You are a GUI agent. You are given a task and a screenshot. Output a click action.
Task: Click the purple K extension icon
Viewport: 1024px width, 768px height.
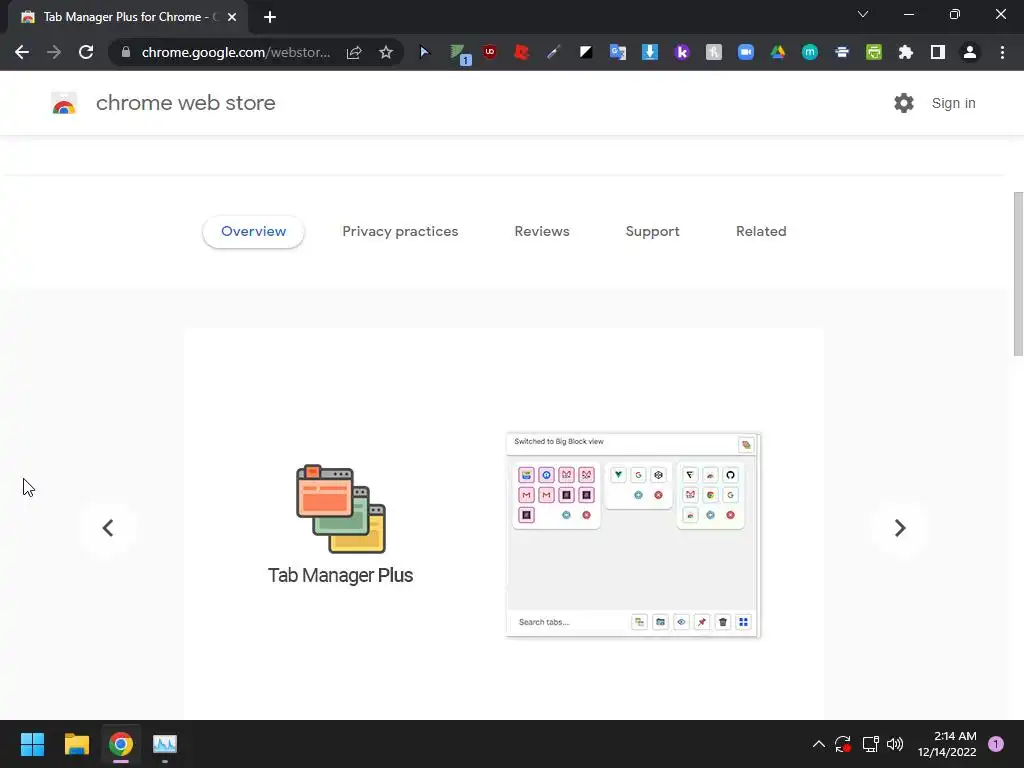click(682, 52)
